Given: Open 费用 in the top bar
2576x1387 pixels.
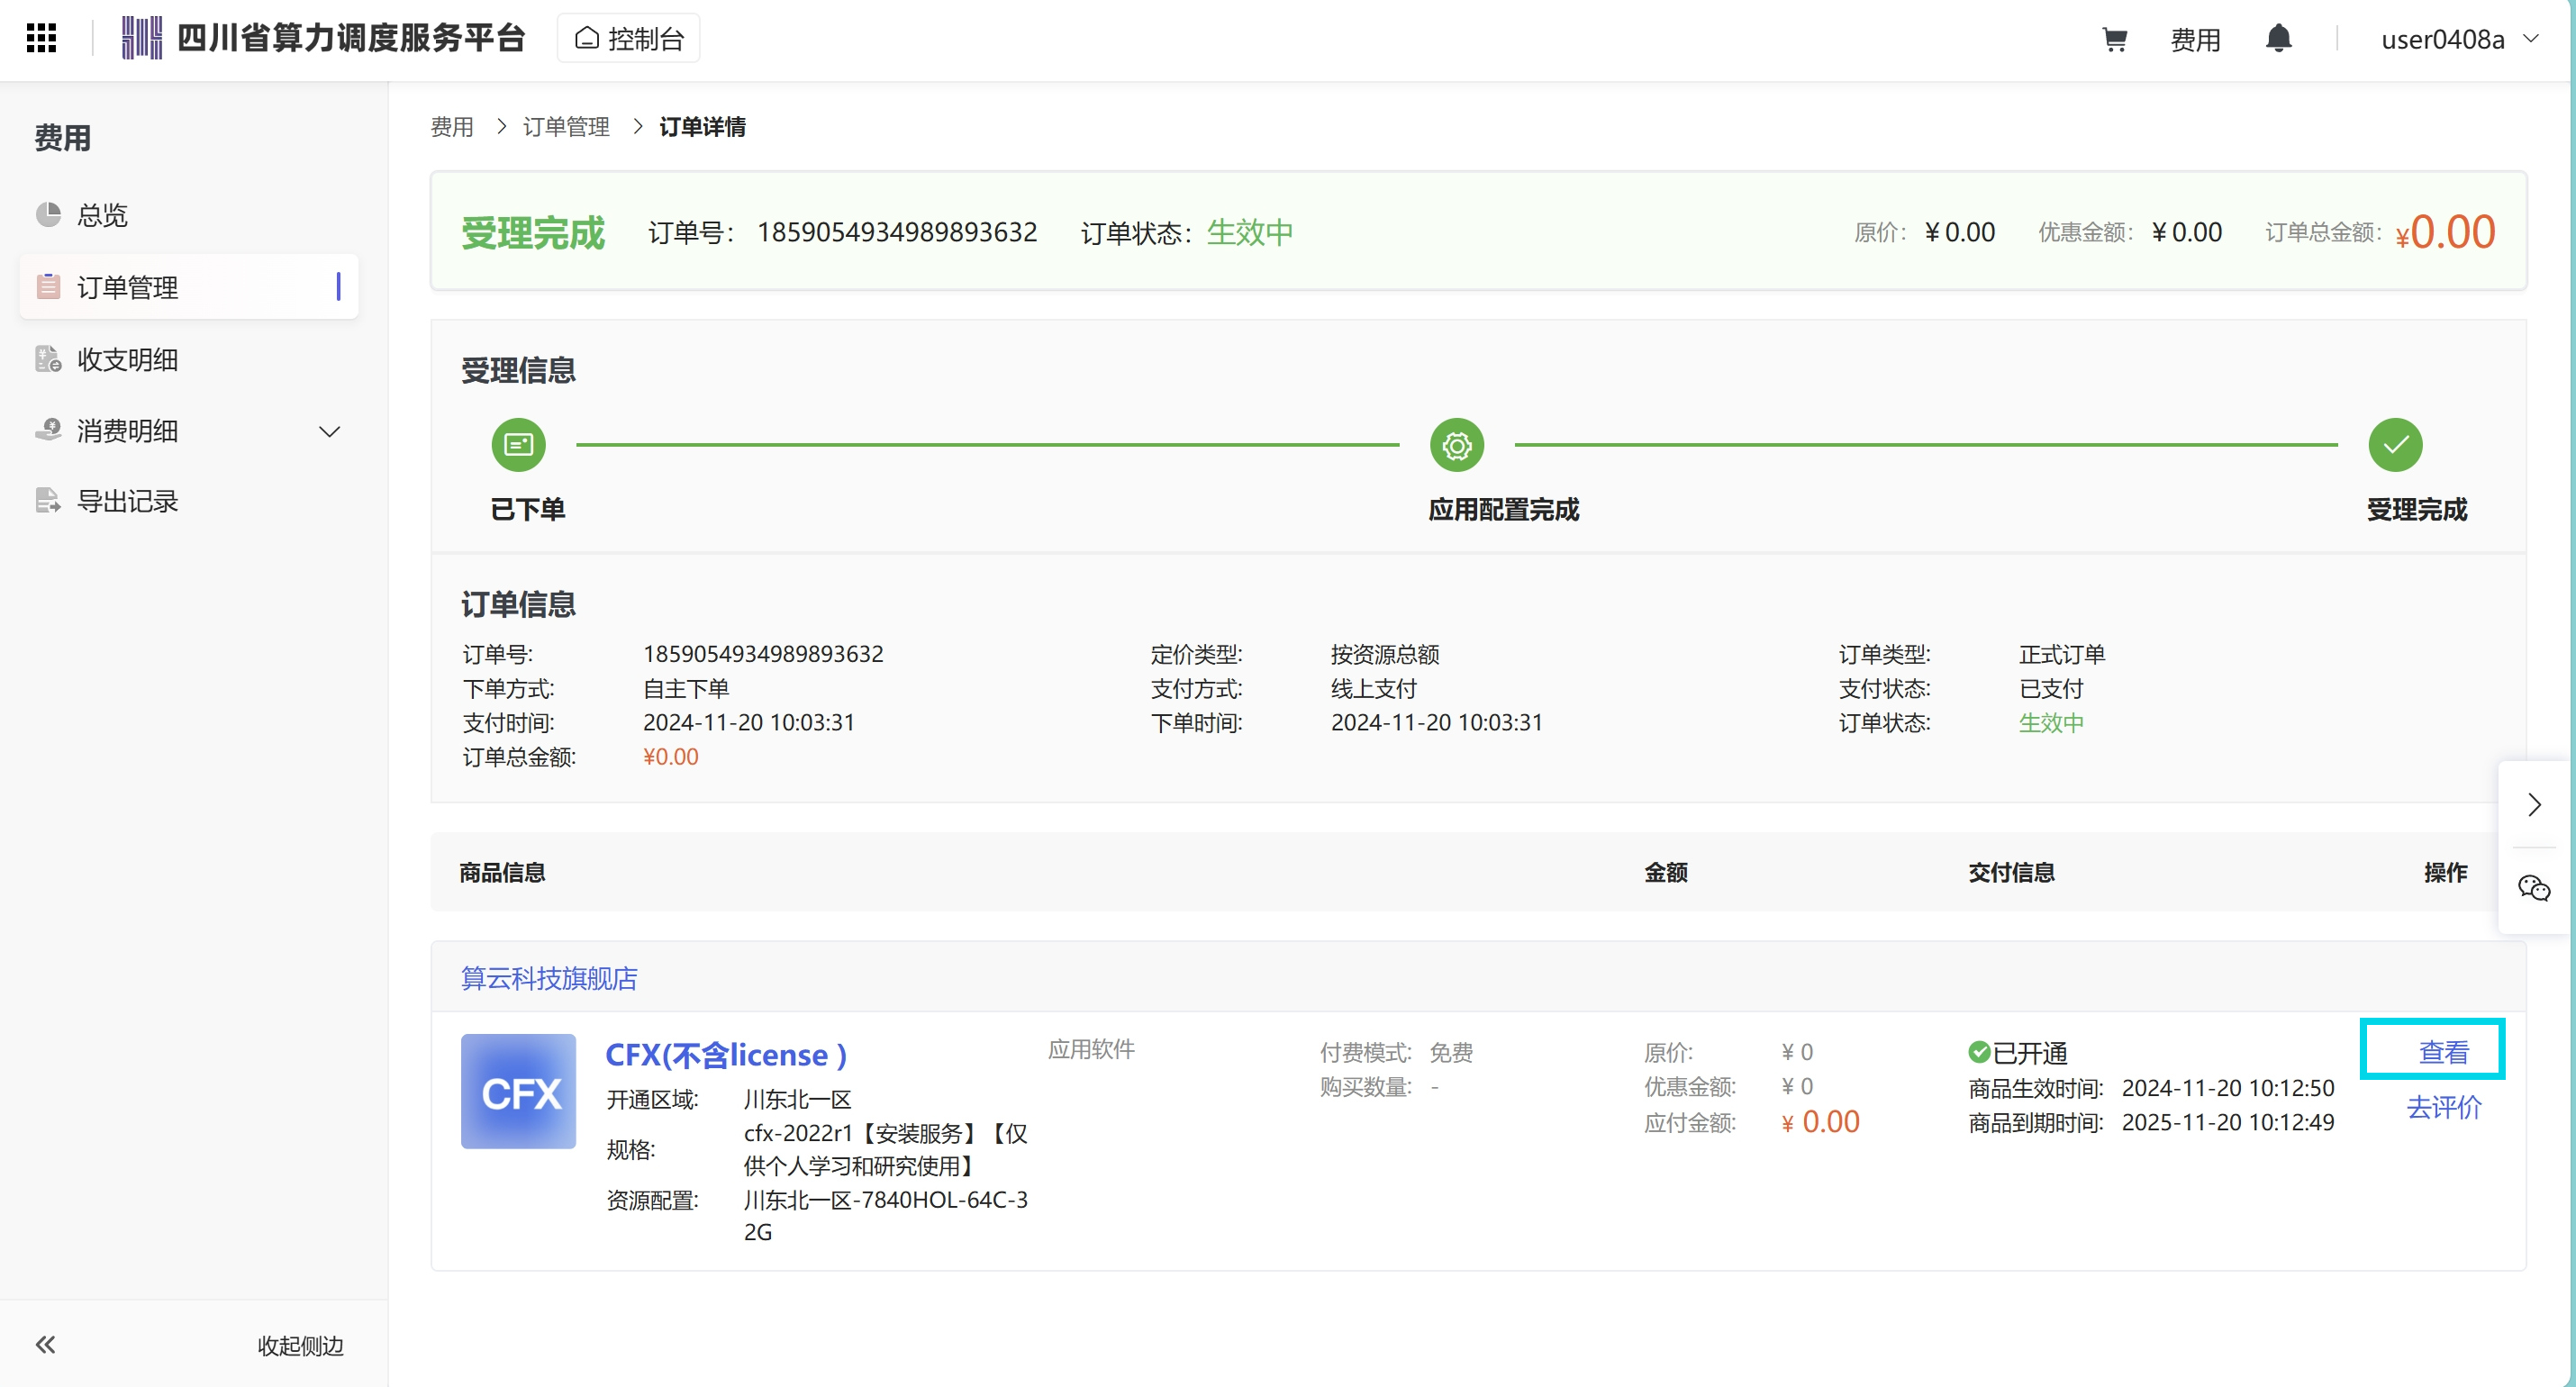Looking at the screenshot, I should tap(2195, 39).
